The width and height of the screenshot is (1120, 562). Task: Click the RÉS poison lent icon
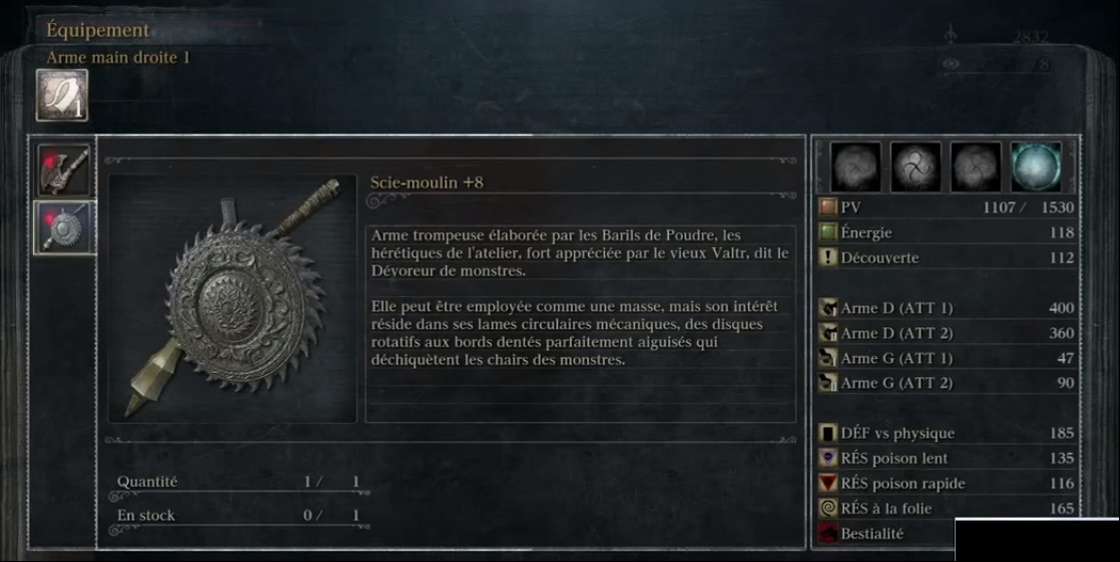point(828,458)
